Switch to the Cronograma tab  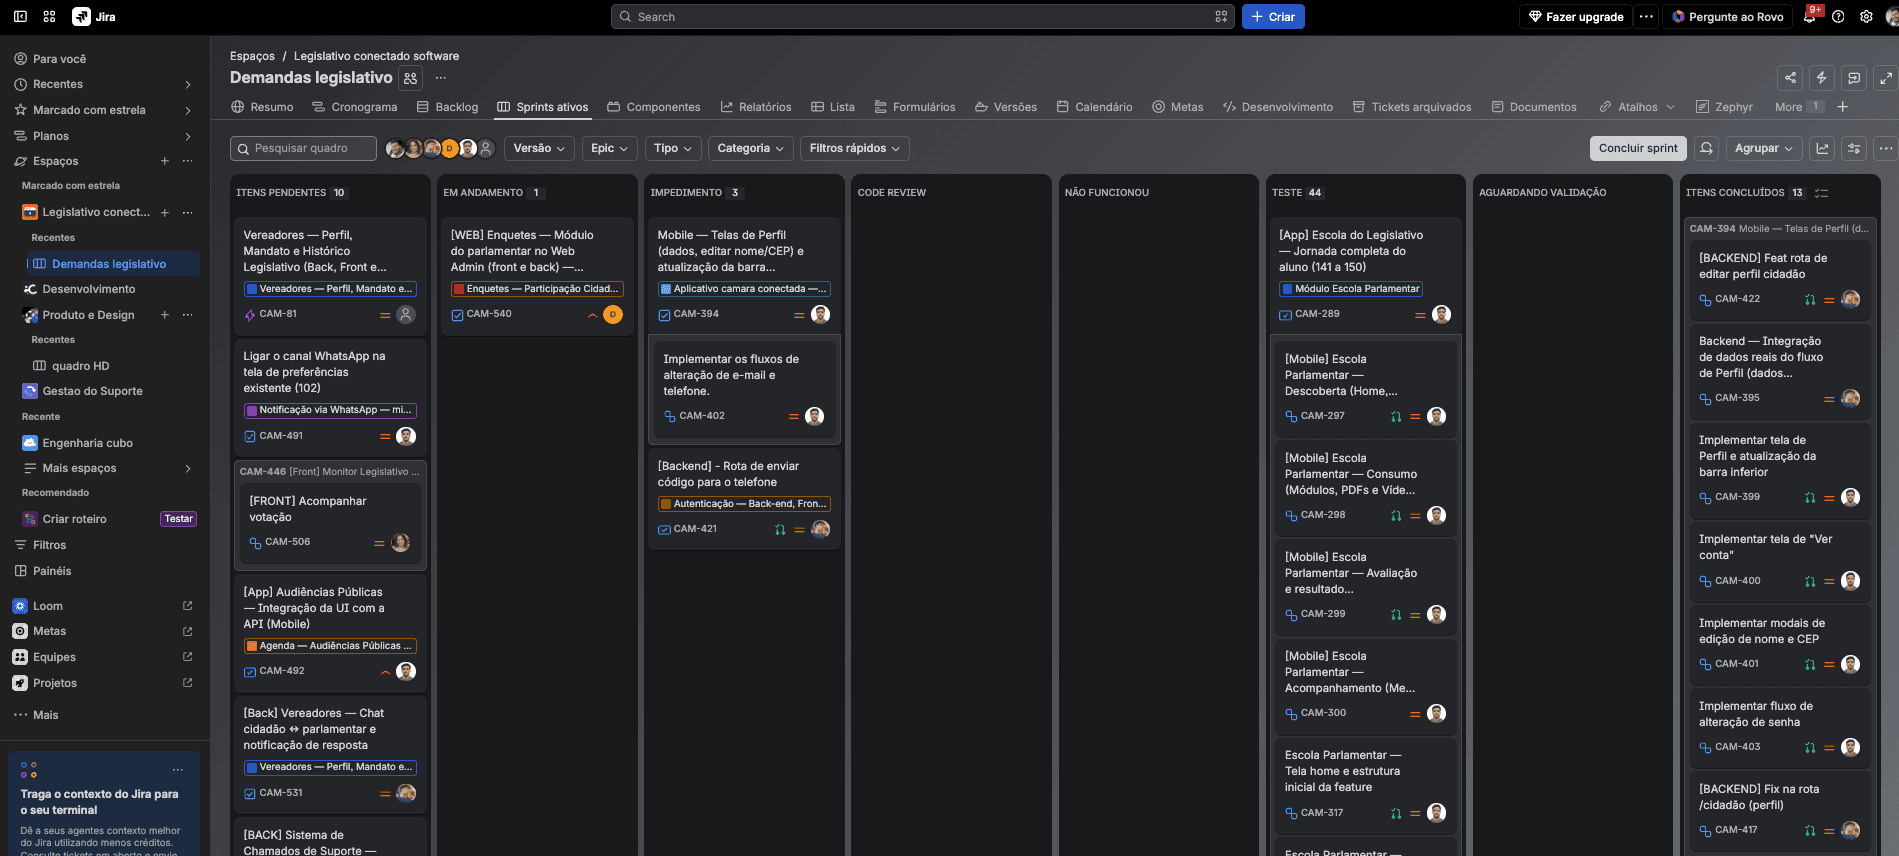354,107
